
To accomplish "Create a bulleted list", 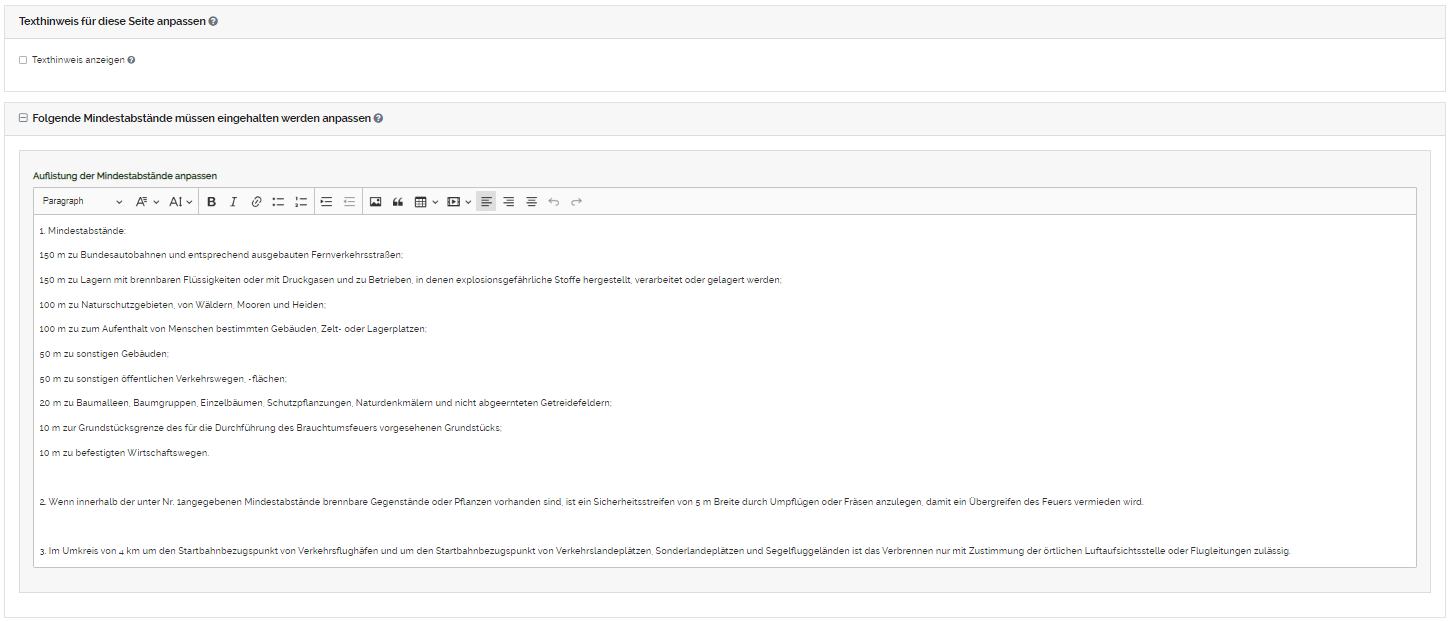I will (278, 202).
